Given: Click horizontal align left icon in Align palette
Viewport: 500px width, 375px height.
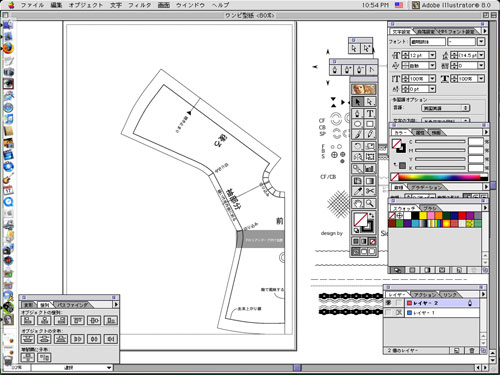Looking at the screenshot, I should tap(28, 320).
